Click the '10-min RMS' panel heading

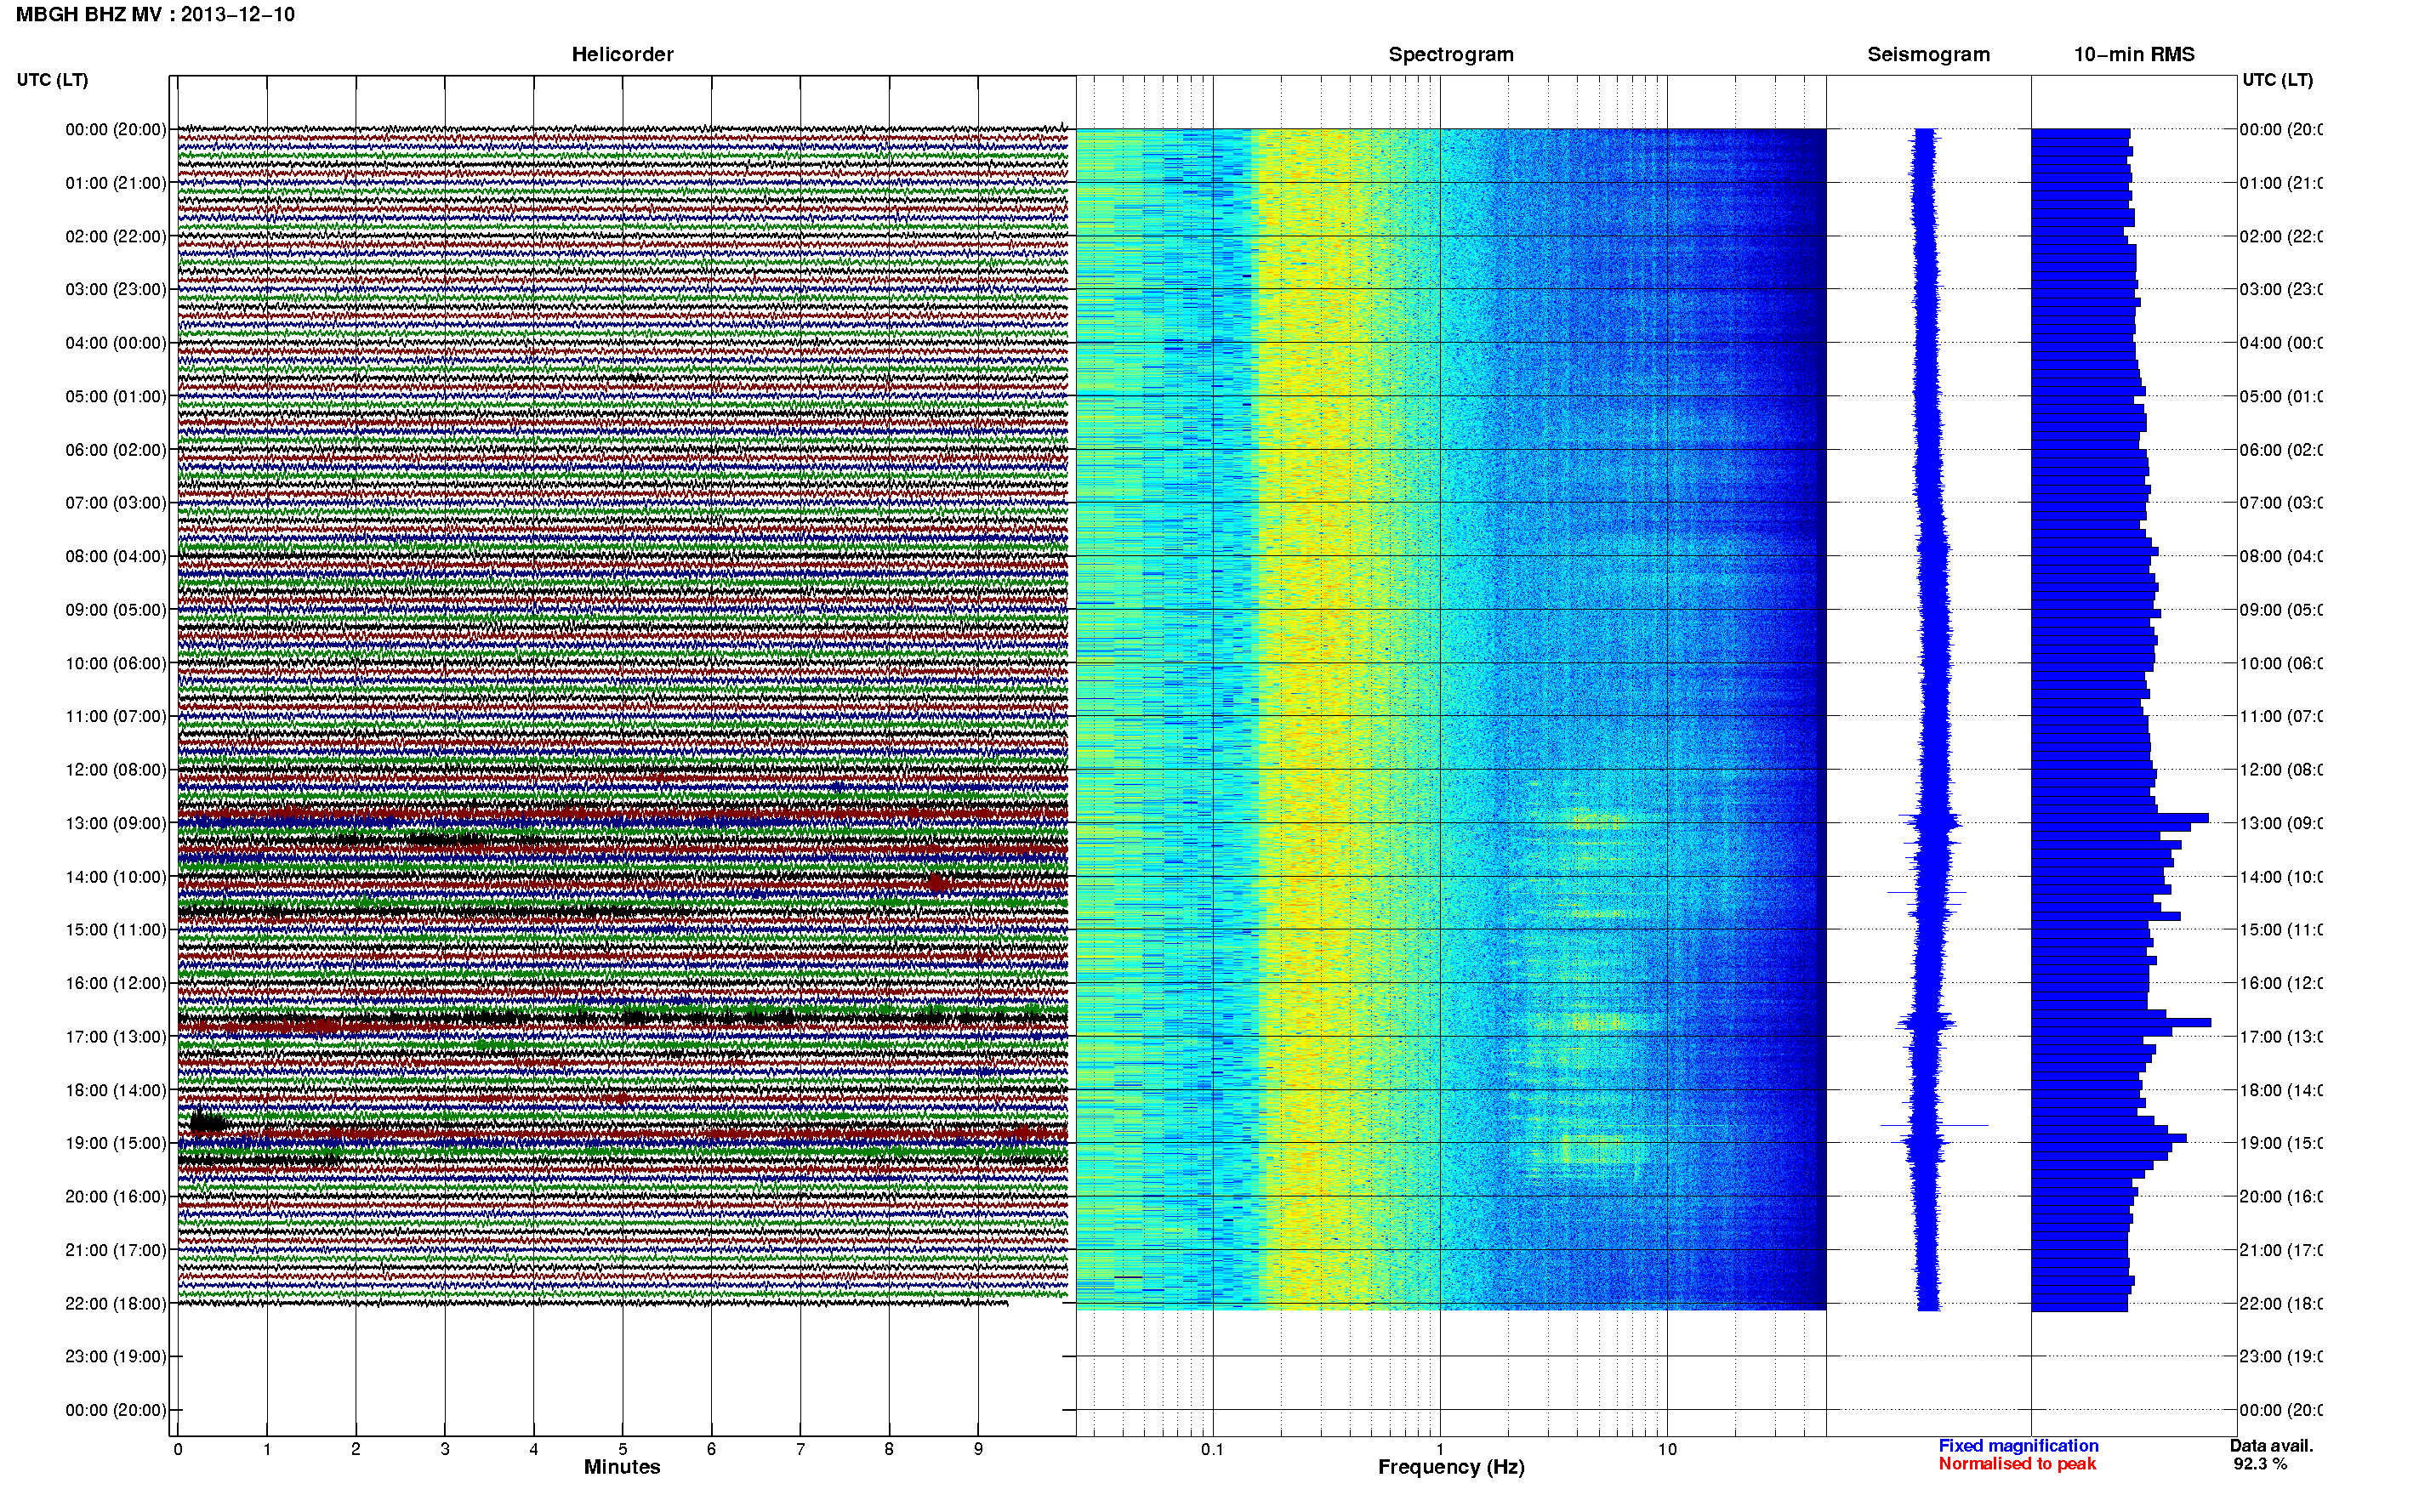click(x=2134, y=54)
